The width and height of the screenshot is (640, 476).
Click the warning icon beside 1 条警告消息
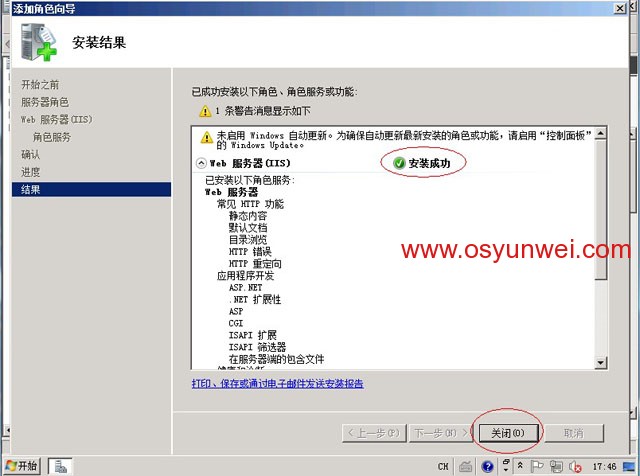205,111
